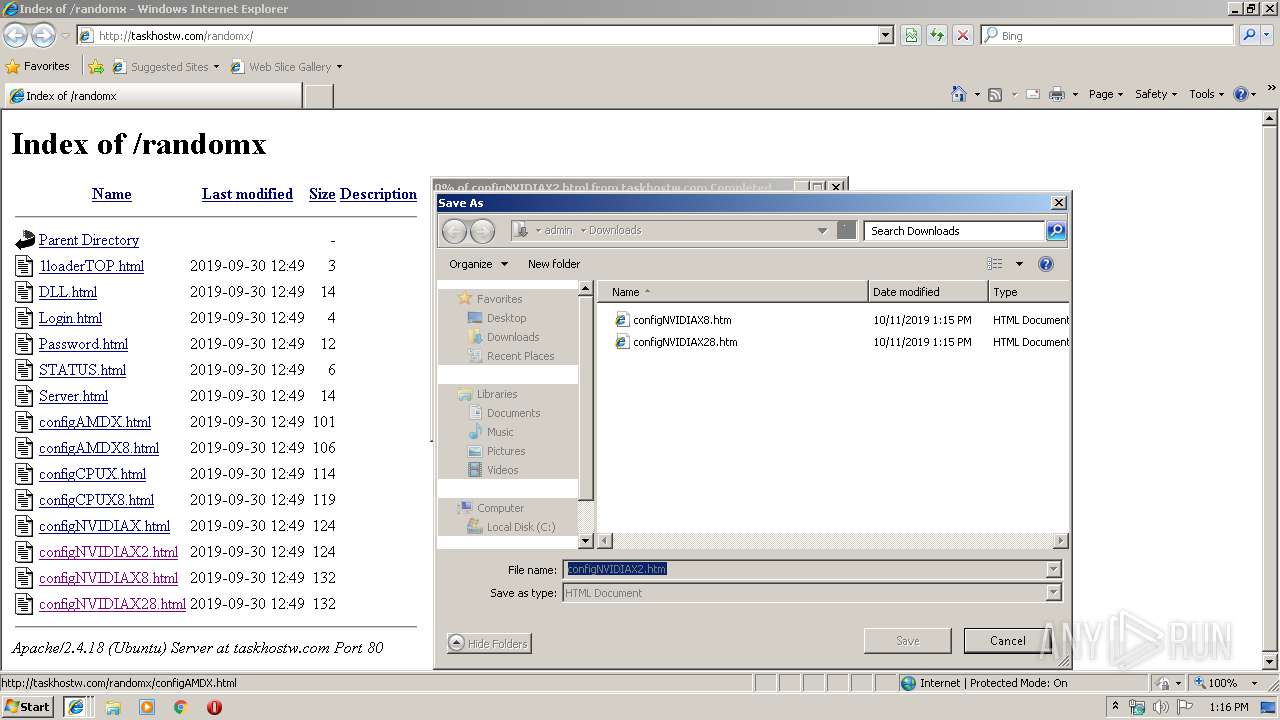This screenshot has height=720, width=1280.
Task: Click Hide Folders button
Action: (x=489, y=644)
